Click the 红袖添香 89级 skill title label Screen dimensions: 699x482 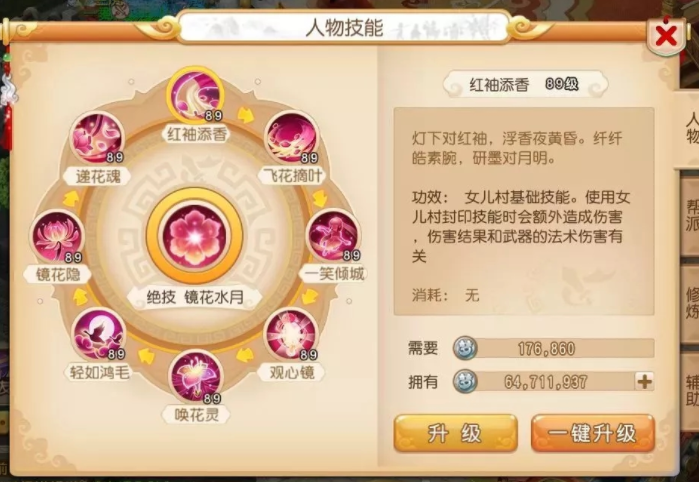[525, 84]
